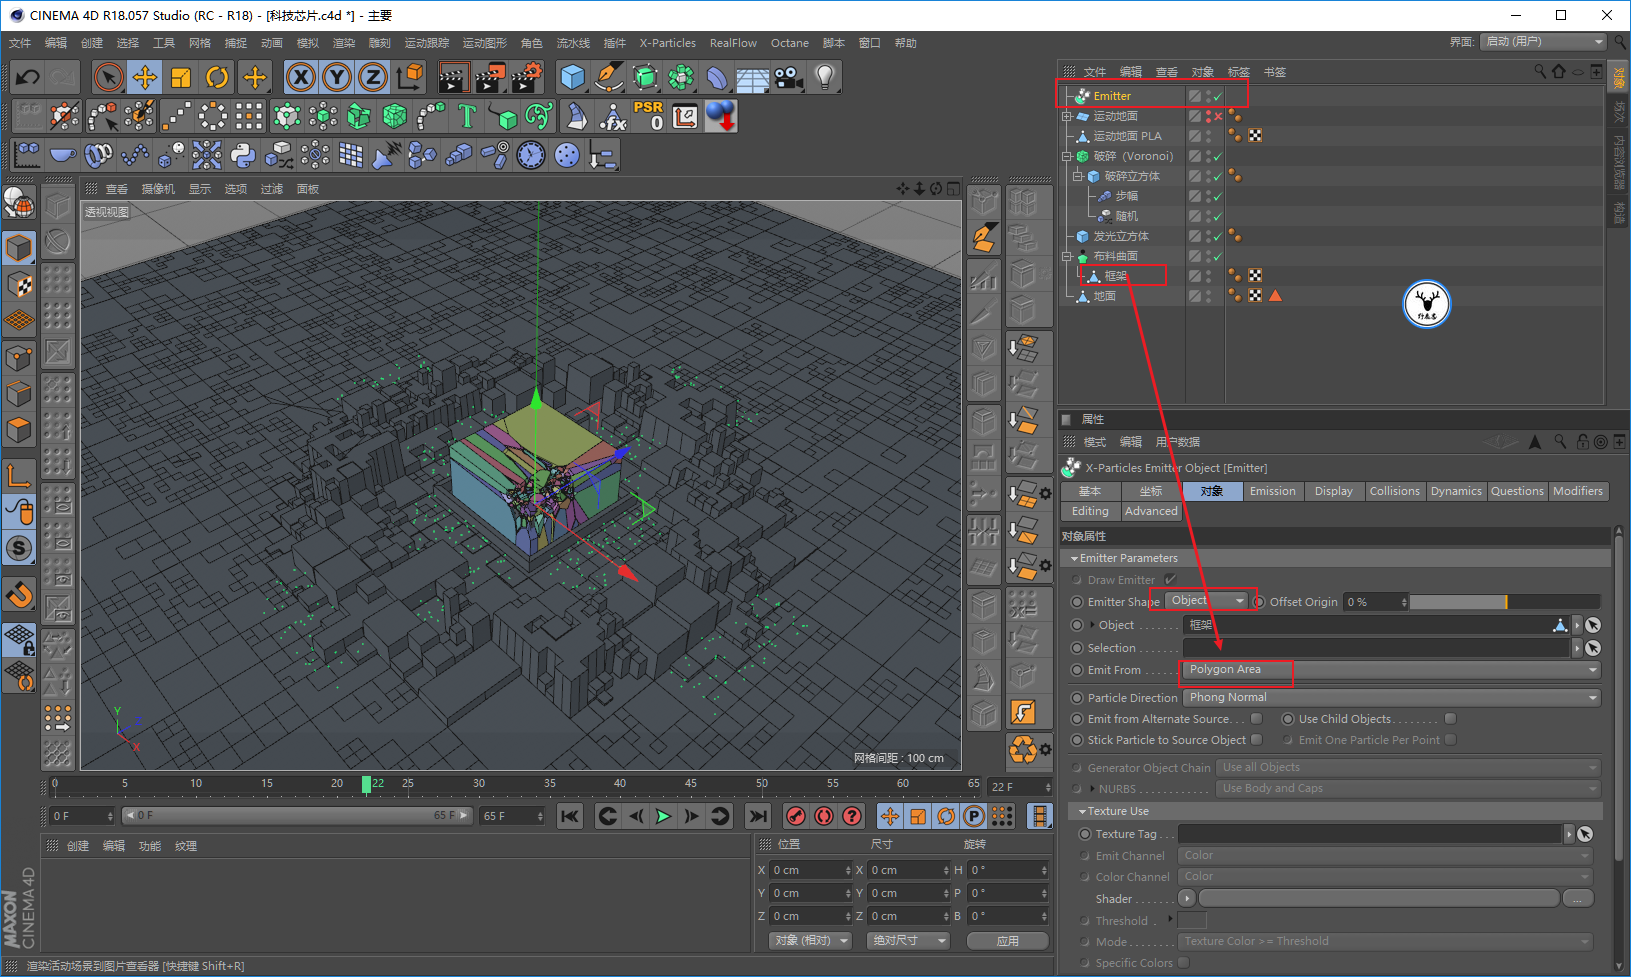Toggle the green check for 发光立方体

point(1218,237)
